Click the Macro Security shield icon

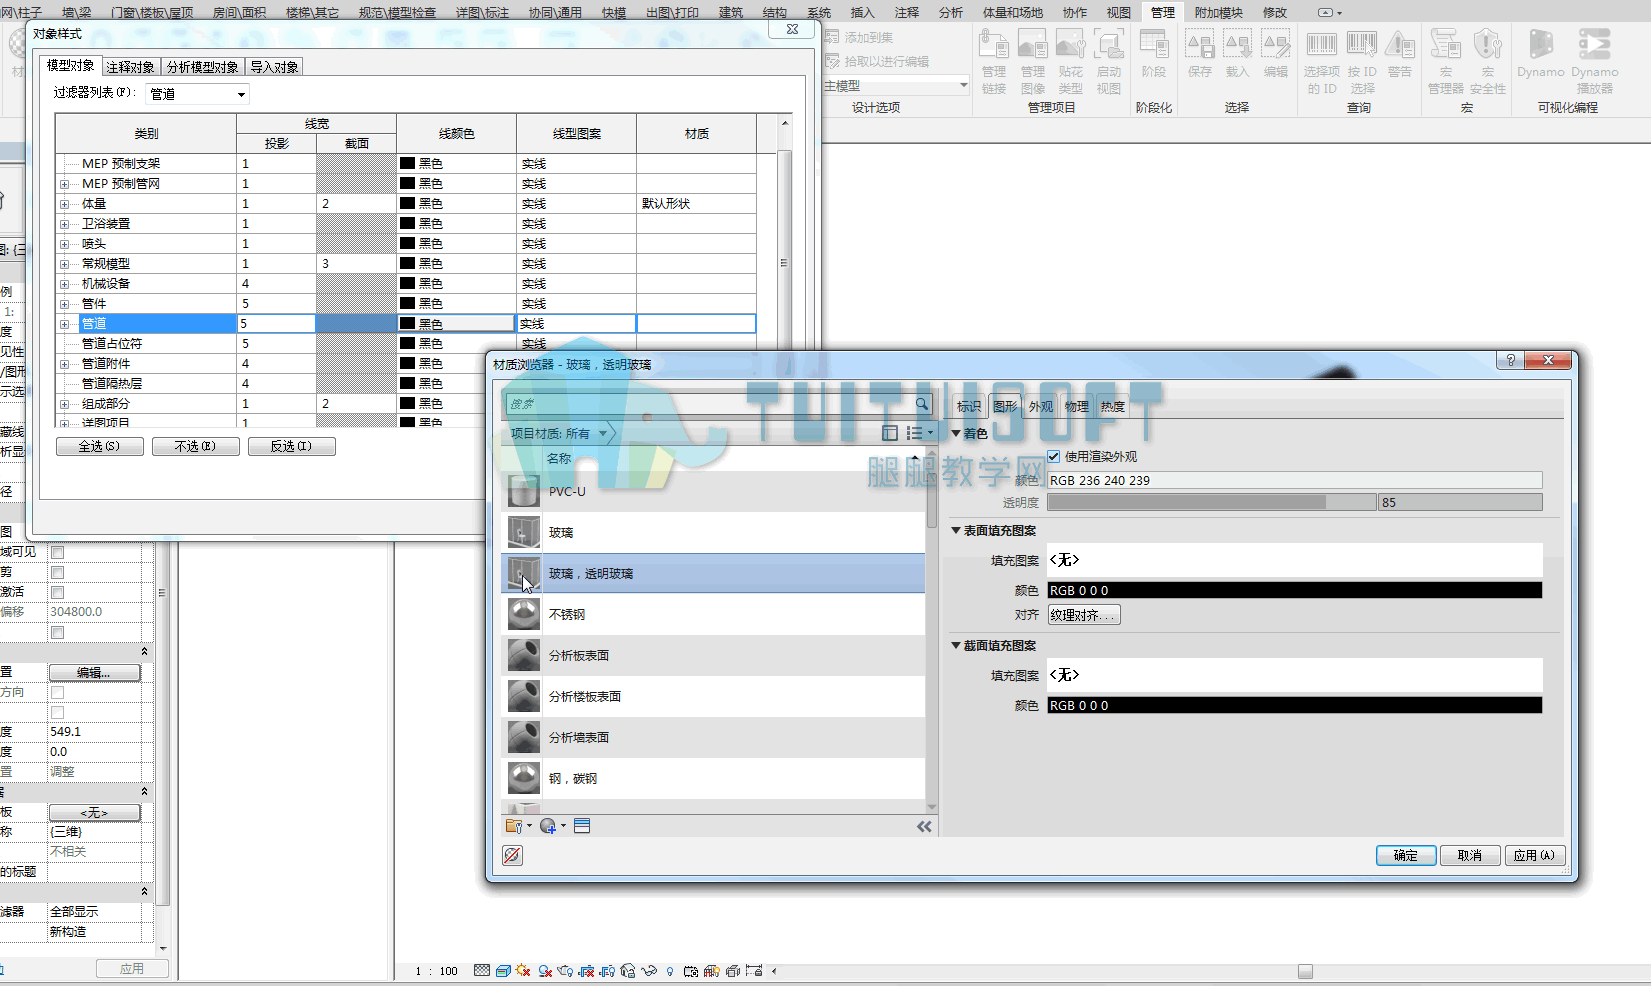(x=1488, y=61)
